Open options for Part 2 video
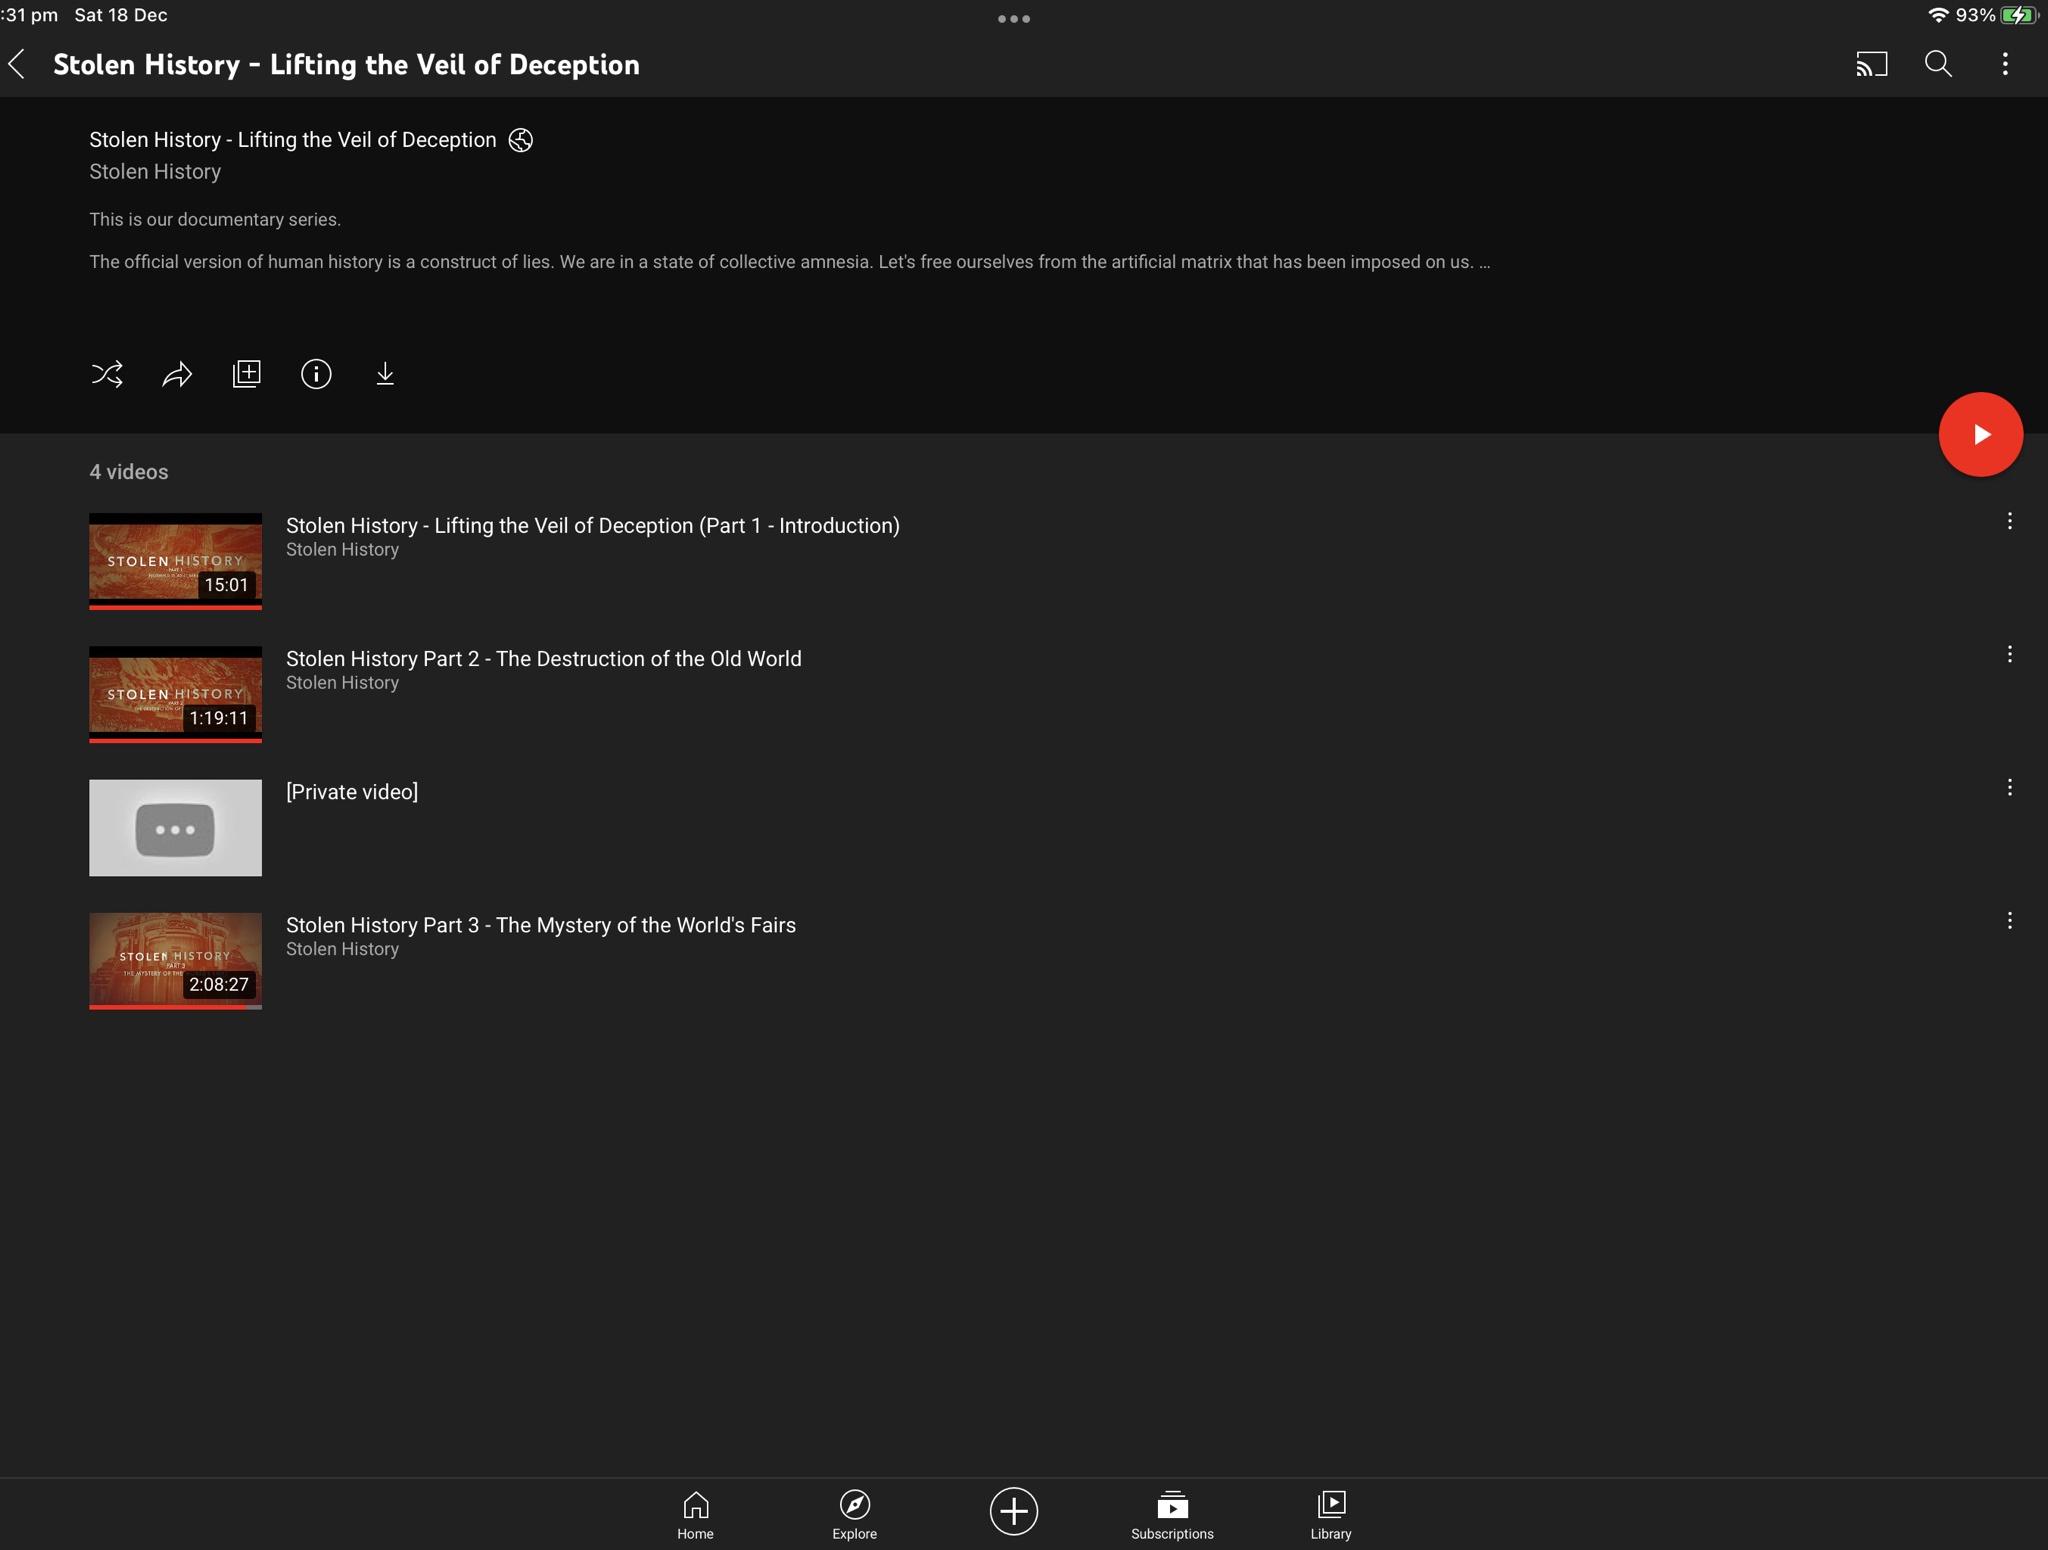The image size is (2048, 1550). coord(2009,654)
